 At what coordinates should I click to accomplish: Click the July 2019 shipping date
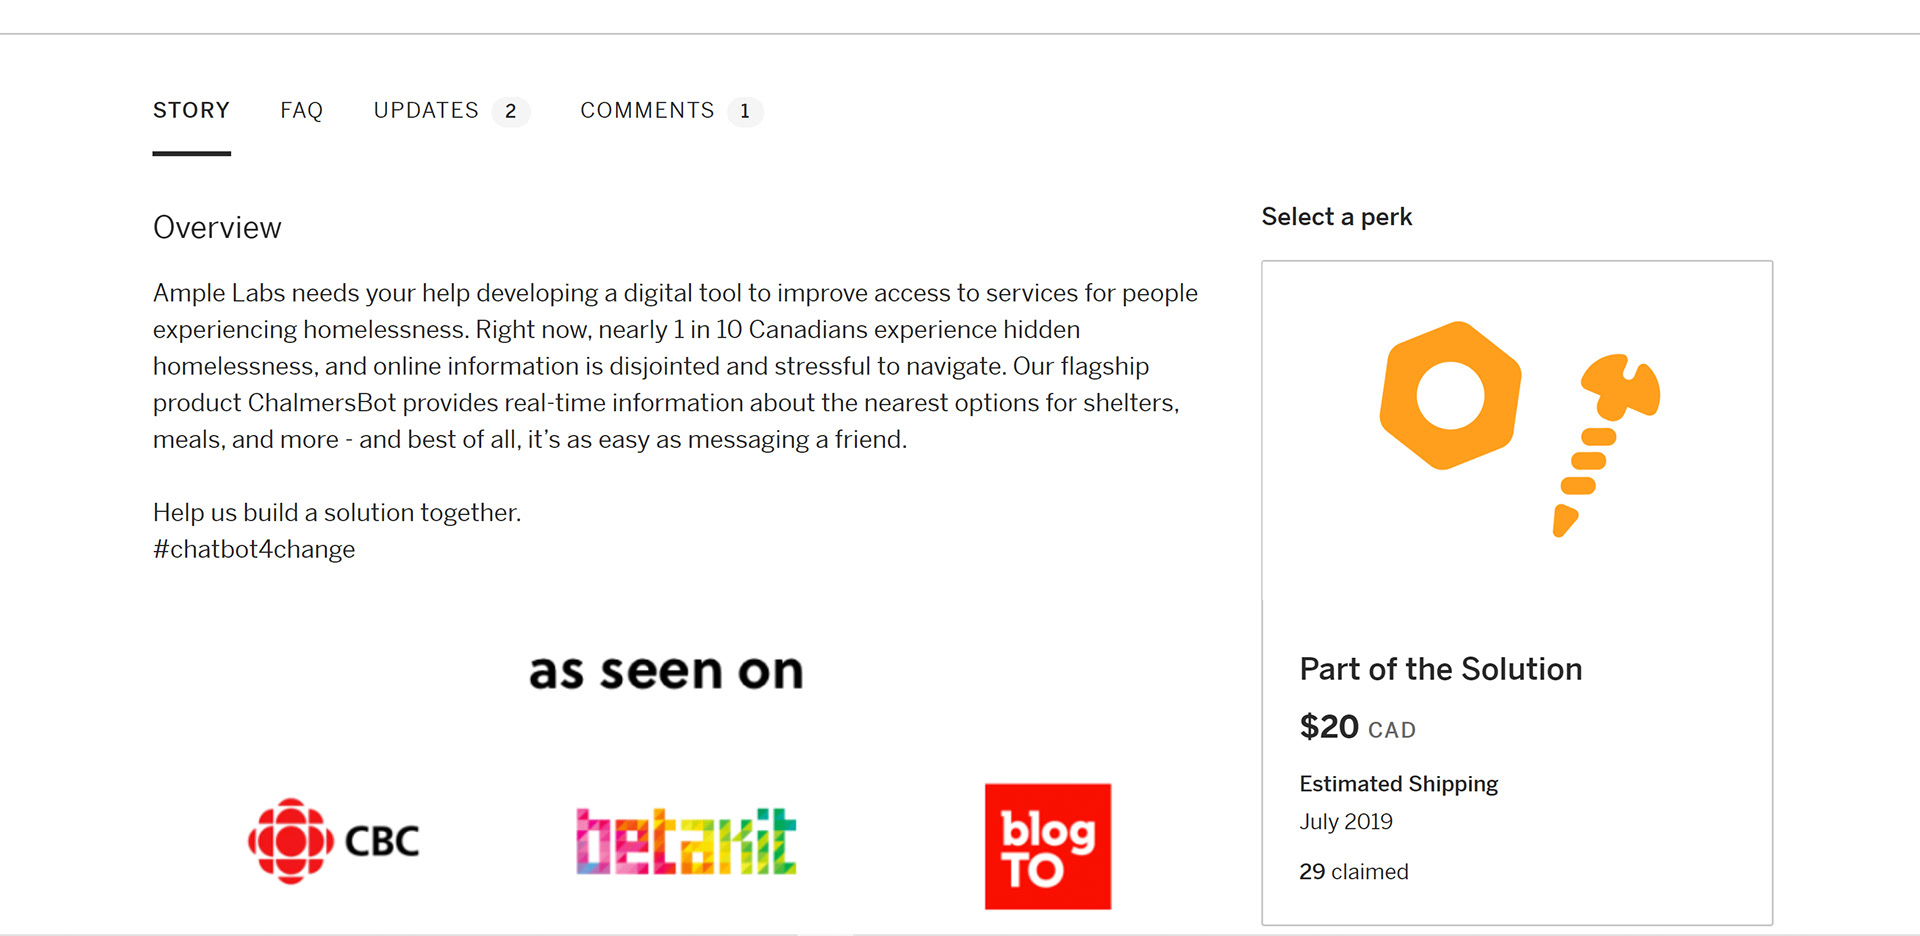(1345, 822)
